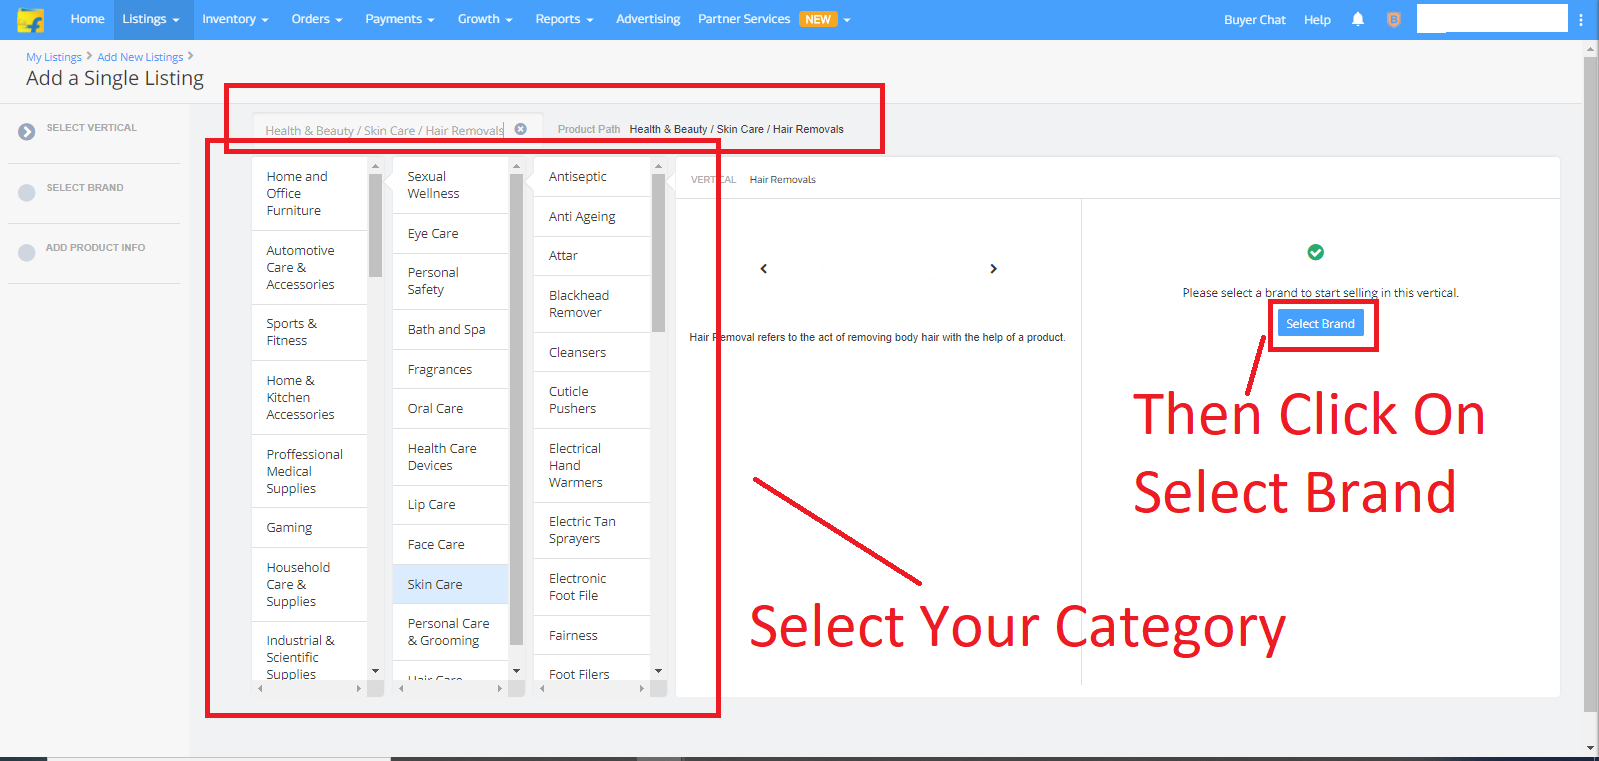Open the Advertising page

click(648, 19)
